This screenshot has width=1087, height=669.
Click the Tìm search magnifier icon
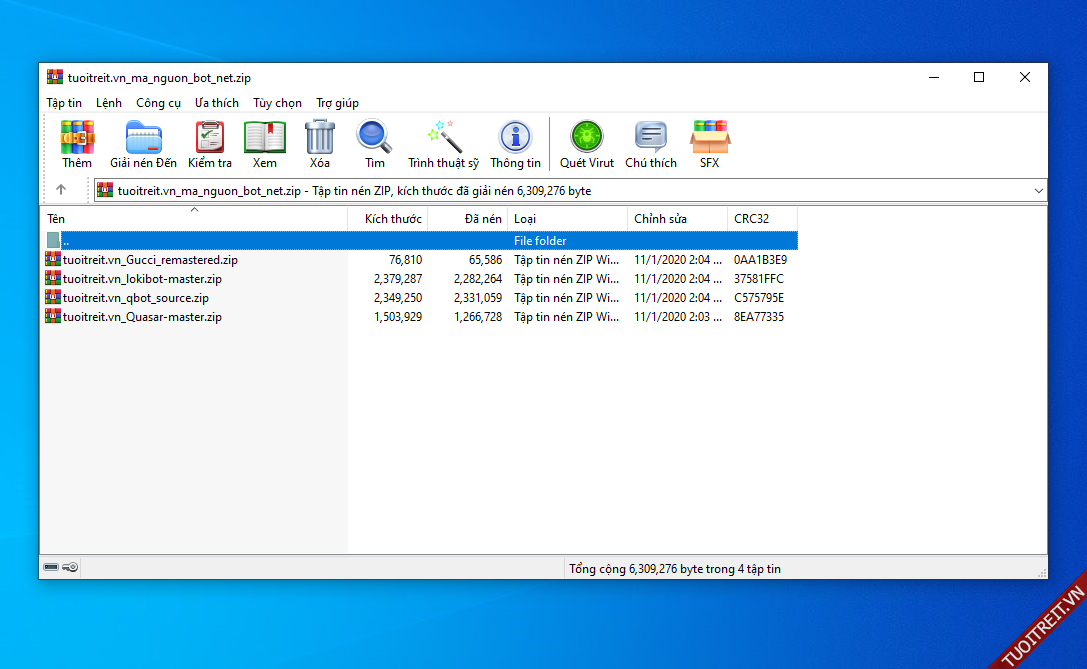coord(375,144)
